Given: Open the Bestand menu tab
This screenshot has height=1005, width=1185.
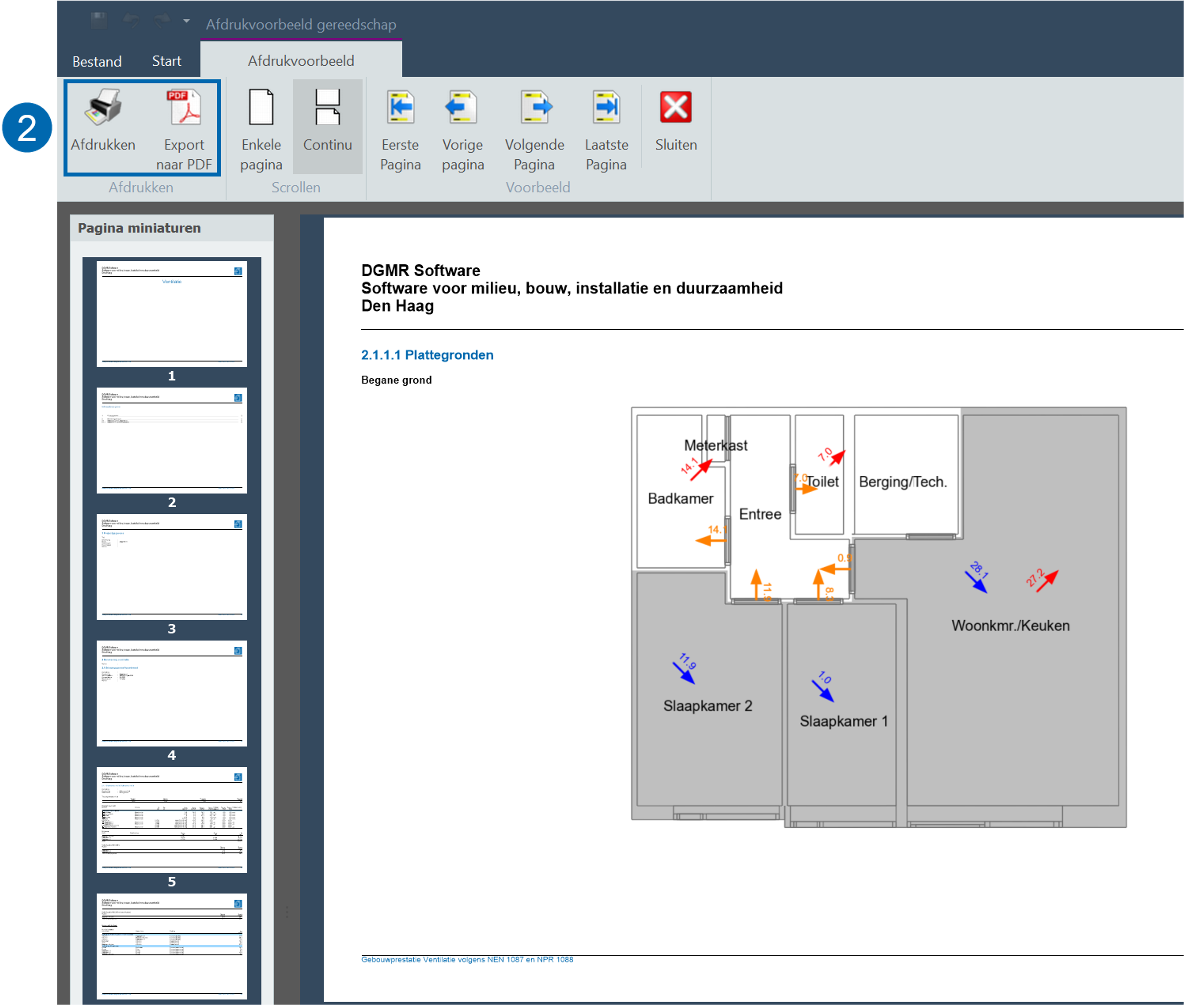Looking at the screenshot, I should tap(97, 61).
